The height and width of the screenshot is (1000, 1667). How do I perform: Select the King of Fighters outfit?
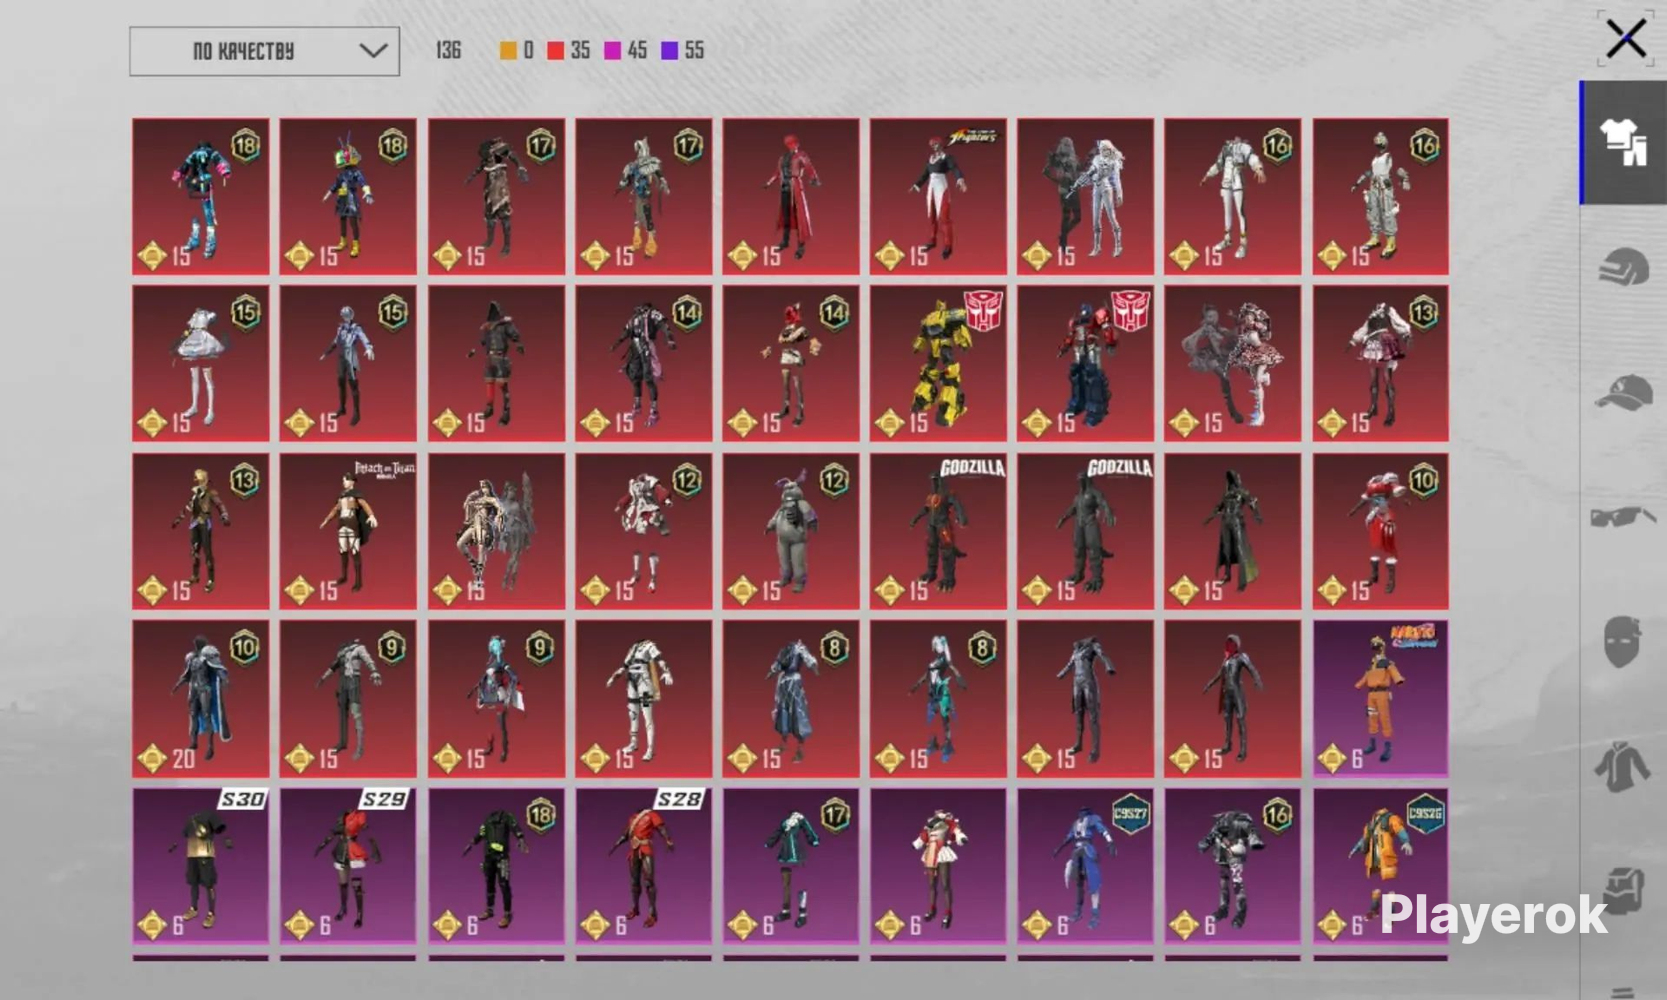pyautogui.click(x=938, y=196)
